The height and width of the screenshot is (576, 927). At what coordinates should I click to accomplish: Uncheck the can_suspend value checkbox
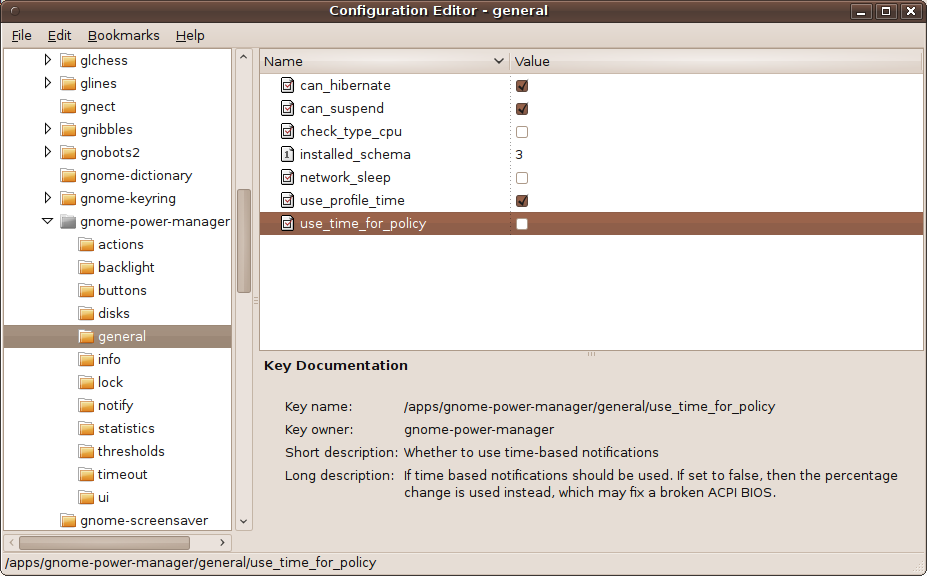tap(522, 109)
